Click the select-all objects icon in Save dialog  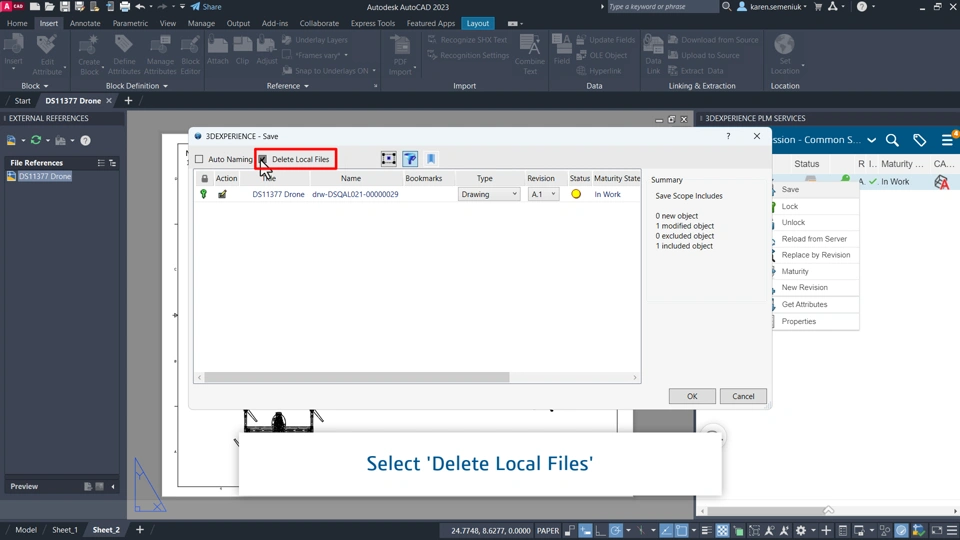(x=388, y=159)
